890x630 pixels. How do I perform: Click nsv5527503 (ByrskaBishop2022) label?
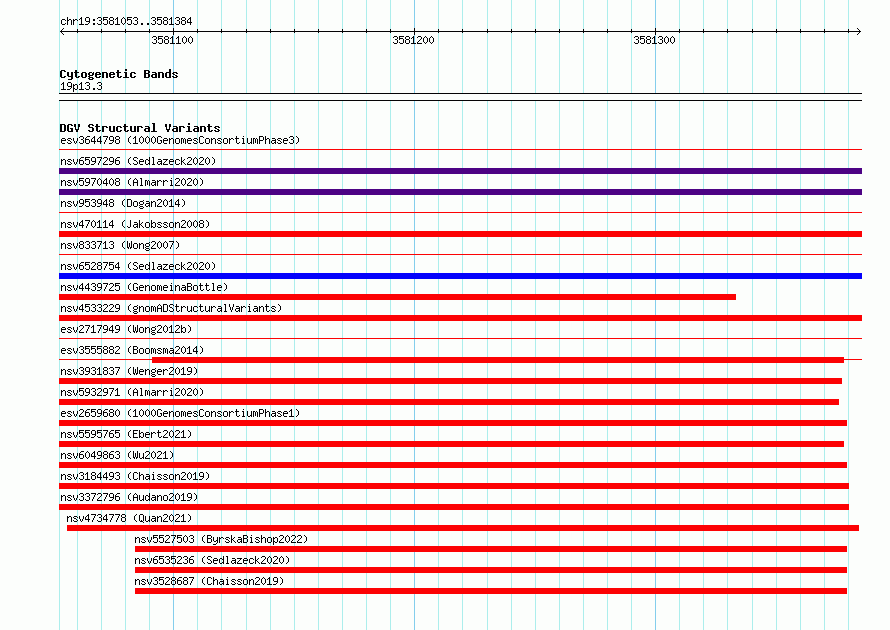point(221,539)
